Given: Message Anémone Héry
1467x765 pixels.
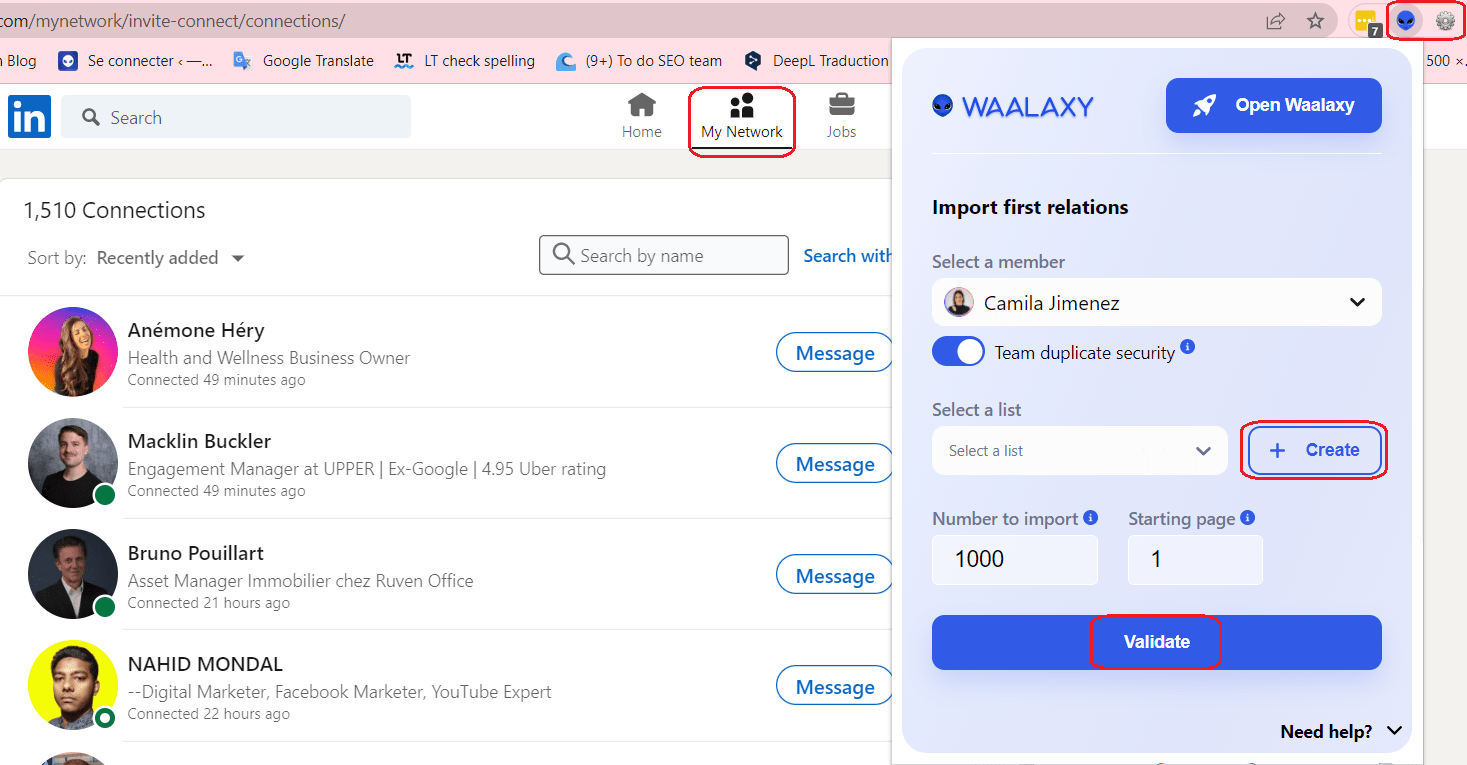Looking at the screenshot, I should click(834, 353).
